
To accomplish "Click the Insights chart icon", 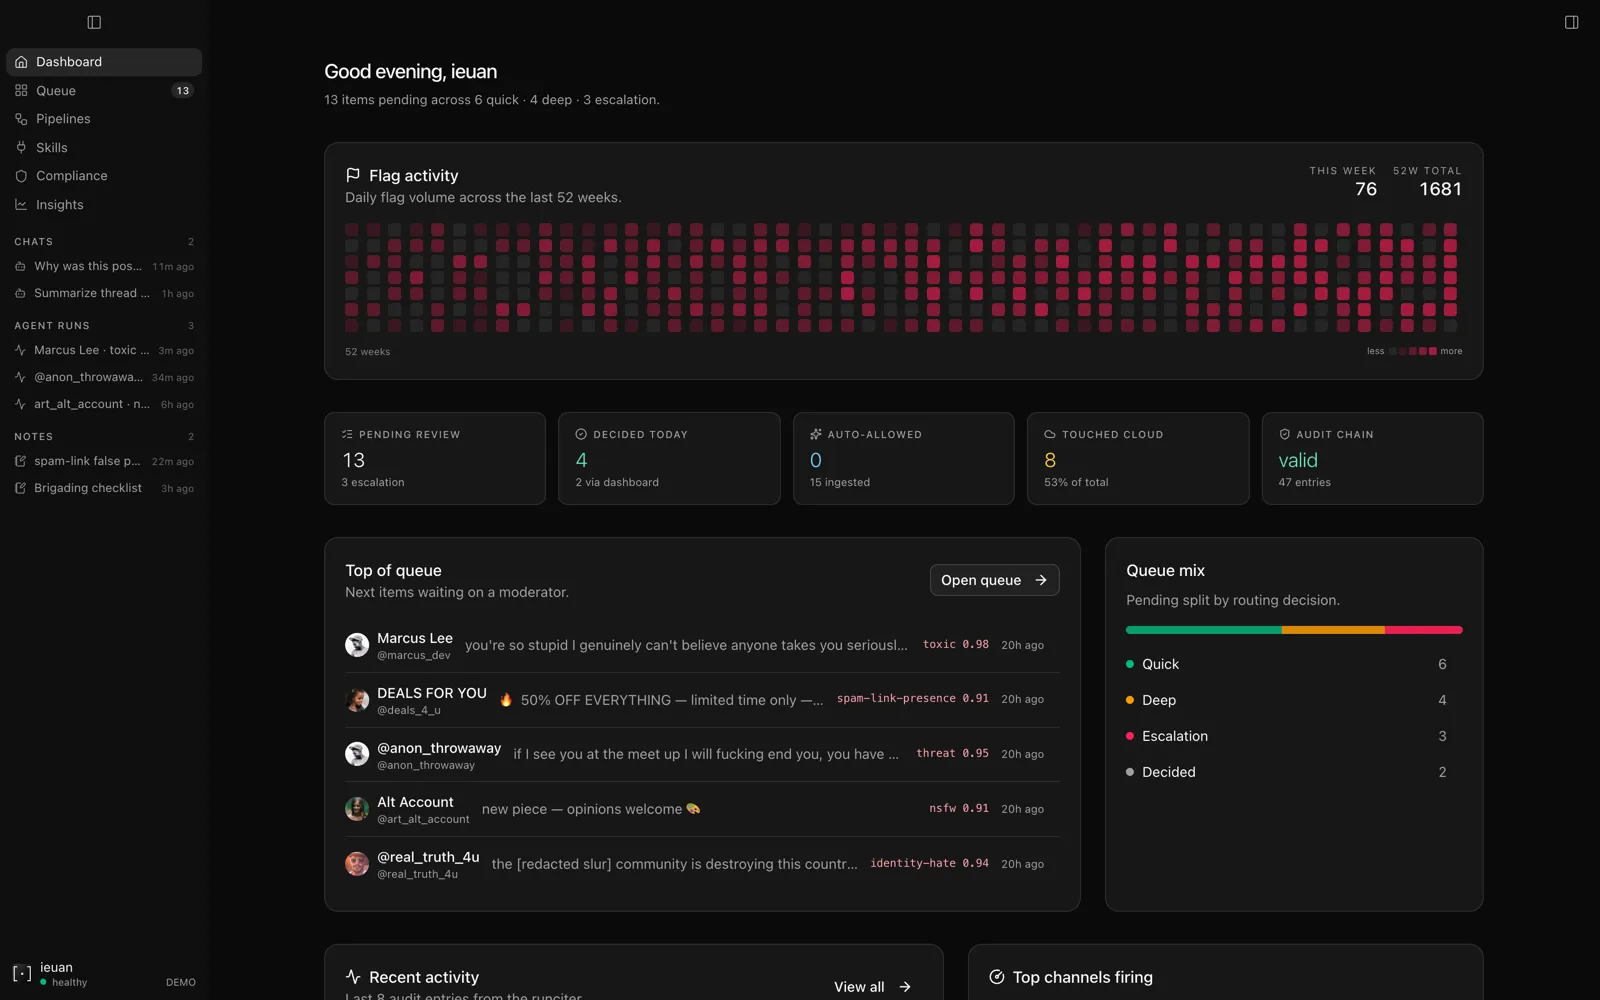I will [21, 205].
